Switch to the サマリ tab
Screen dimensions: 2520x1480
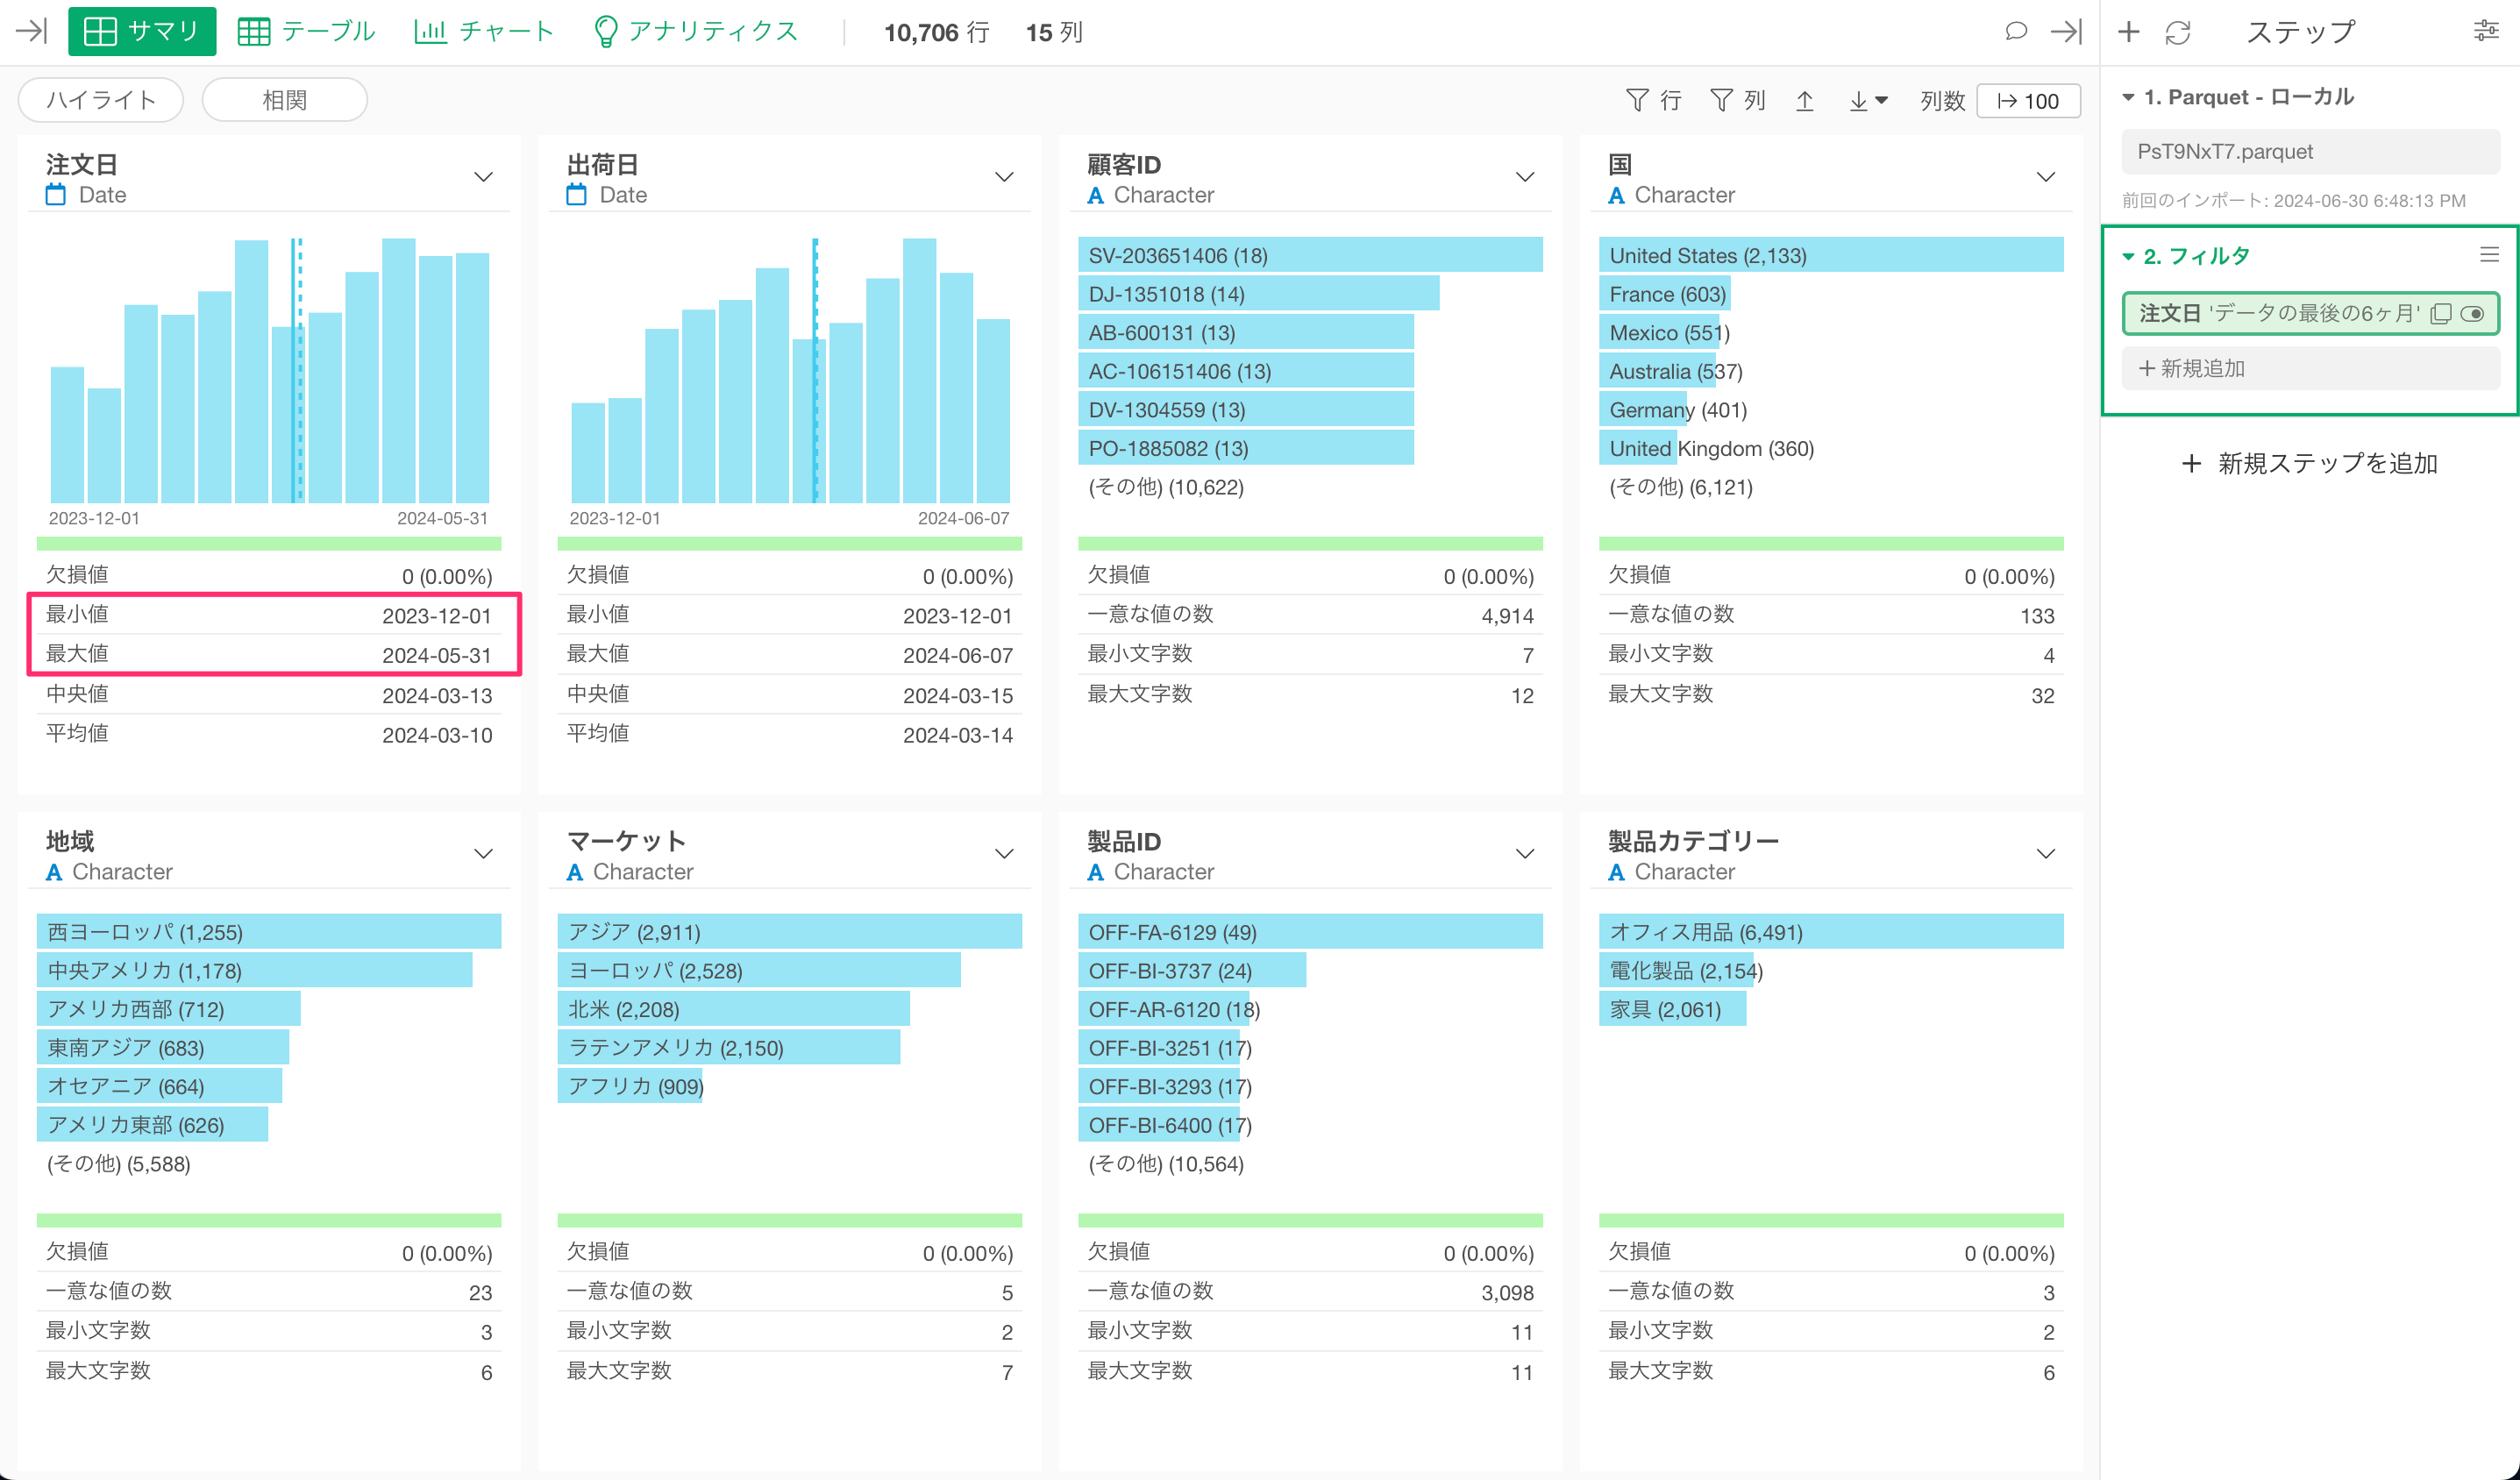point(142,31)
